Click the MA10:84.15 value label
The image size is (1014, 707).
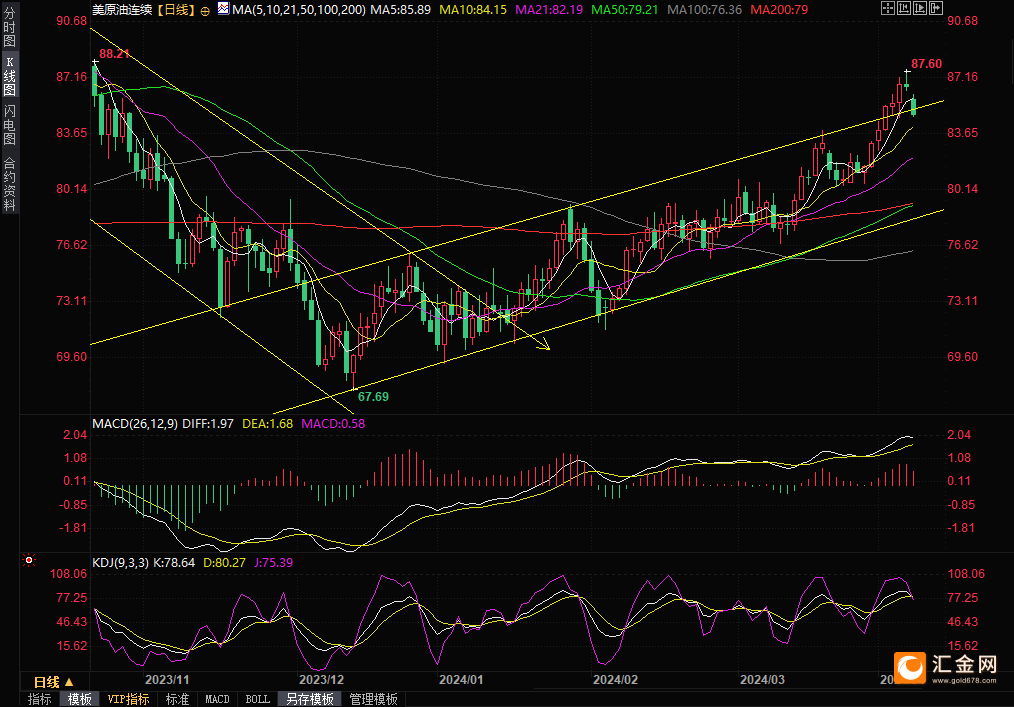tap(473, 10)
